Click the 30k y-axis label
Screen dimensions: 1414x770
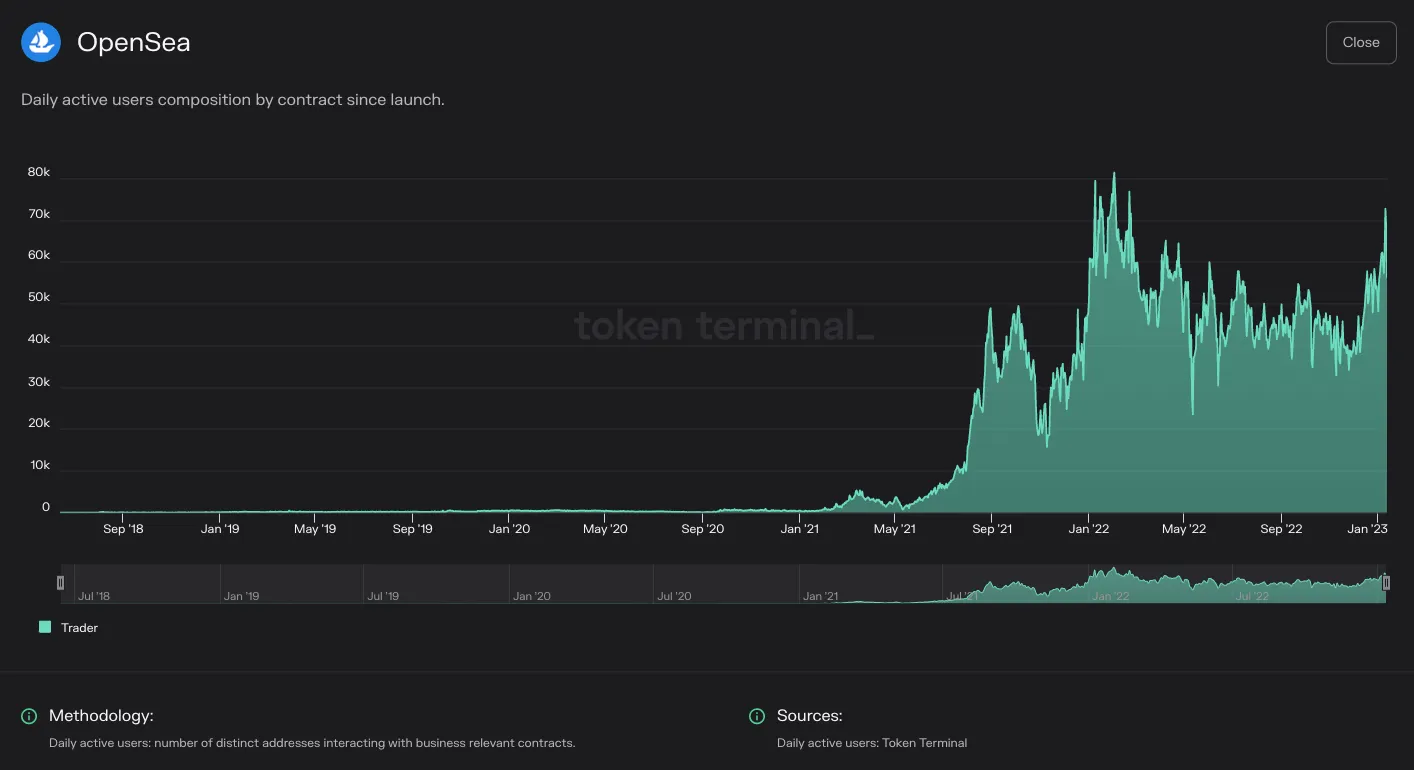pos(39,381)
